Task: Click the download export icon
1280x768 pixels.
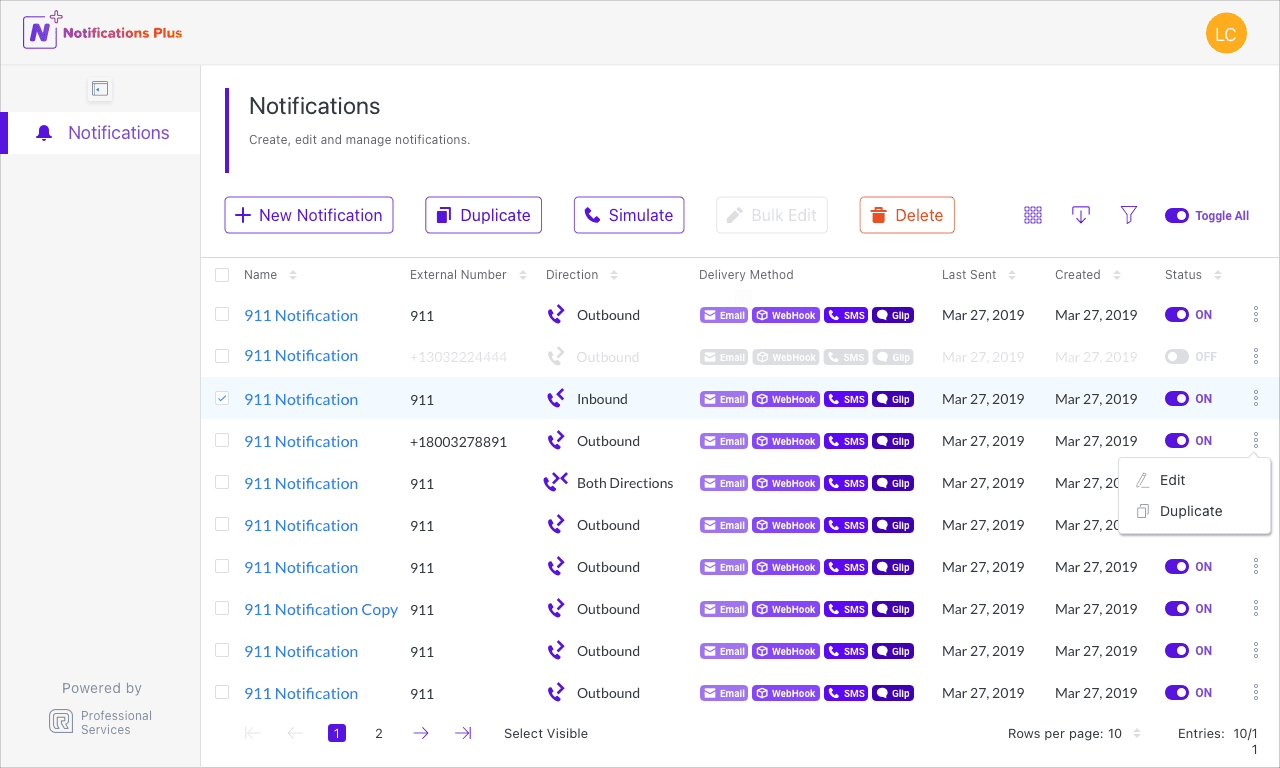Action: [1080, 215]
